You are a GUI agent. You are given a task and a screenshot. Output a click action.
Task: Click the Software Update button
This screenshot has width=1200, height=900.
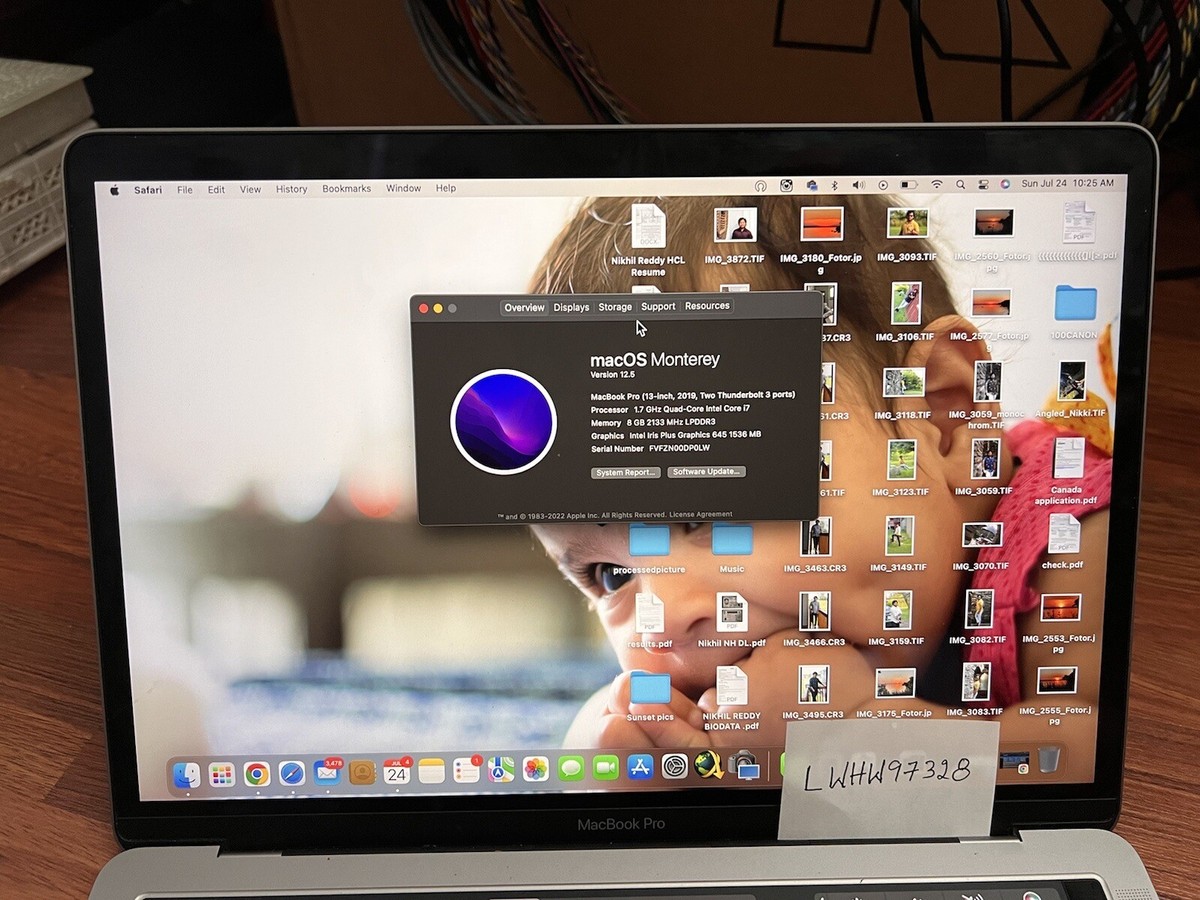[707, 471]
